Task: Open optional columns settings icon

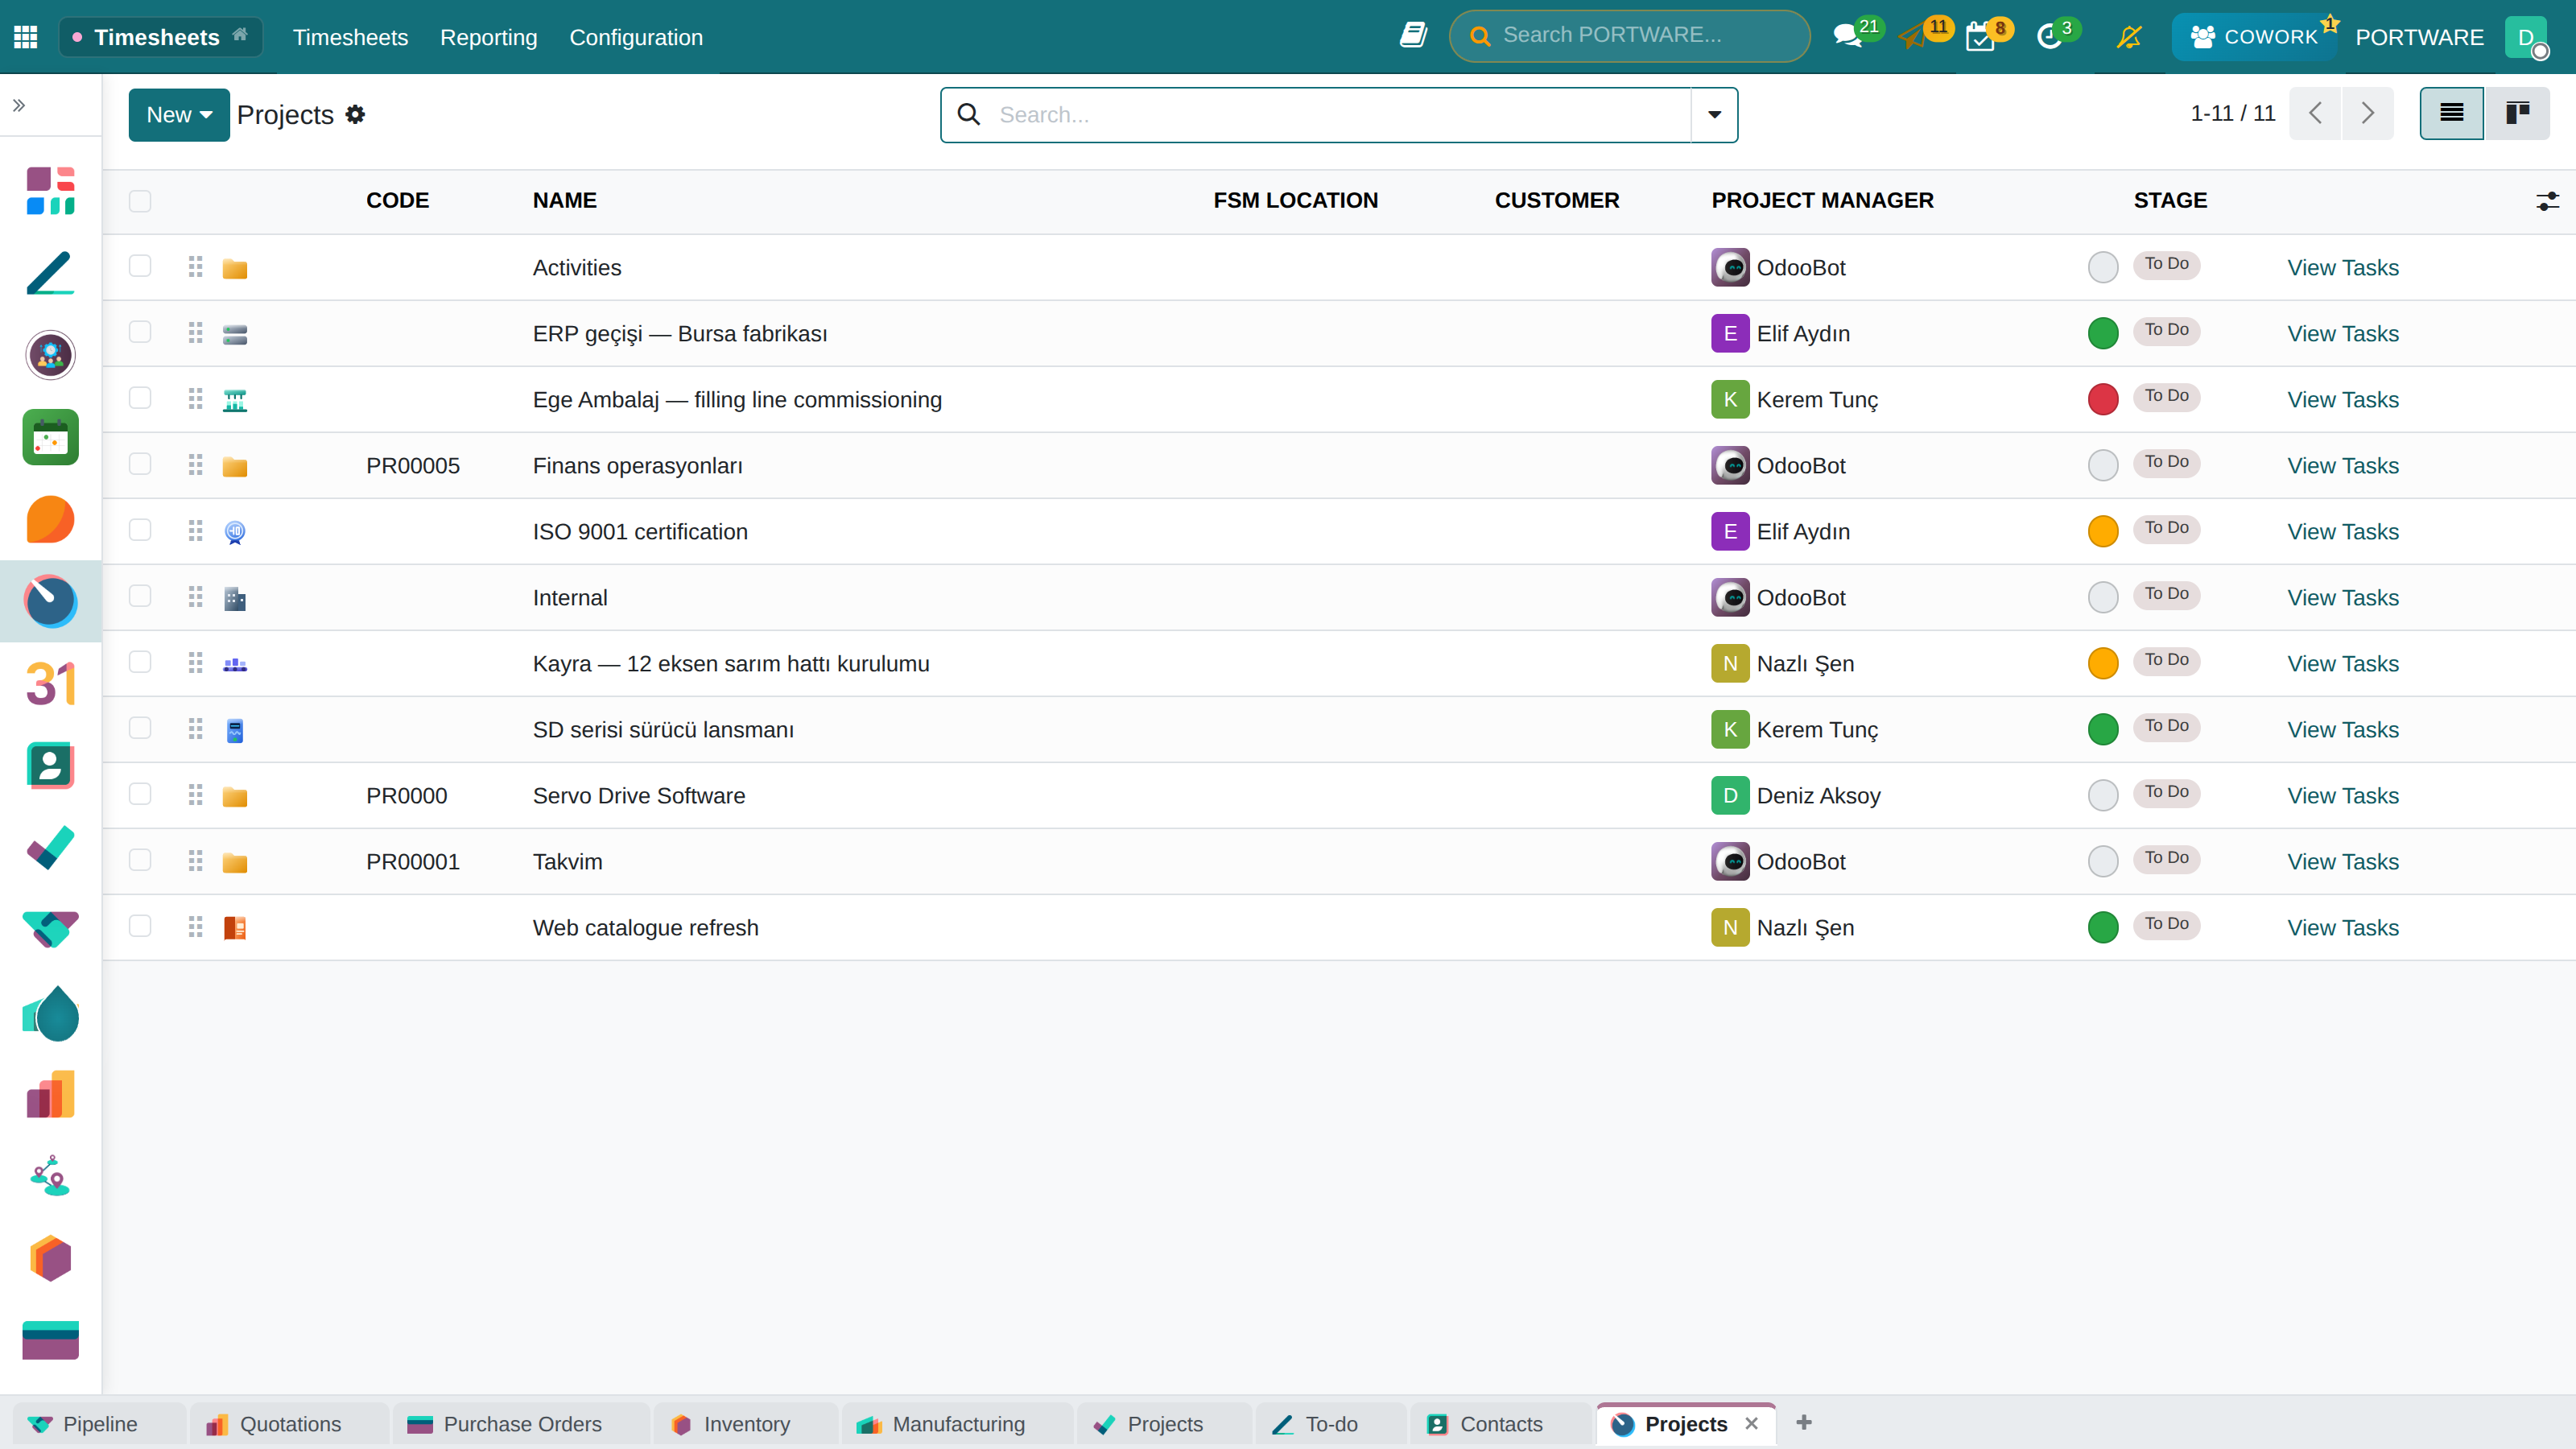Action: coord(2547,201)
